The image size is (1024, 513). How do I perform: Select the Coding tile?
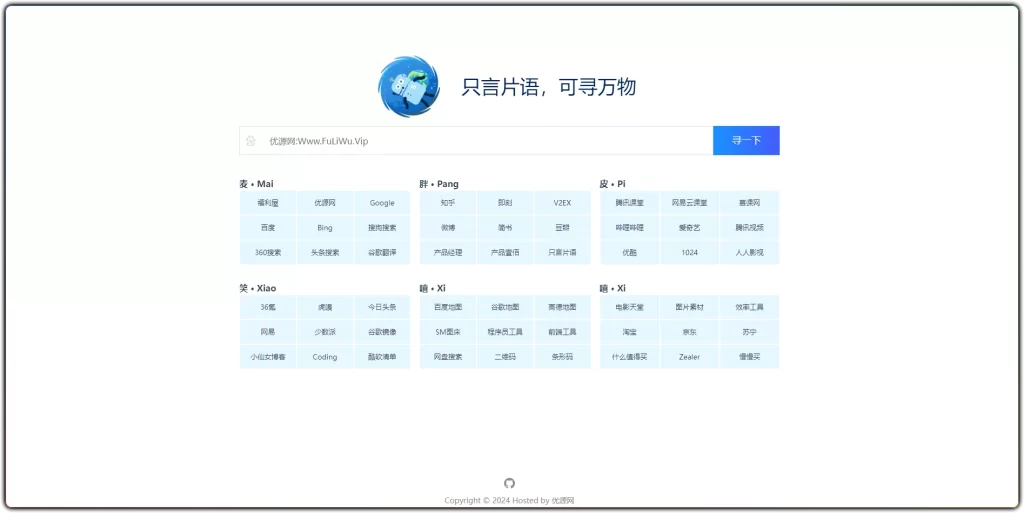325,357
